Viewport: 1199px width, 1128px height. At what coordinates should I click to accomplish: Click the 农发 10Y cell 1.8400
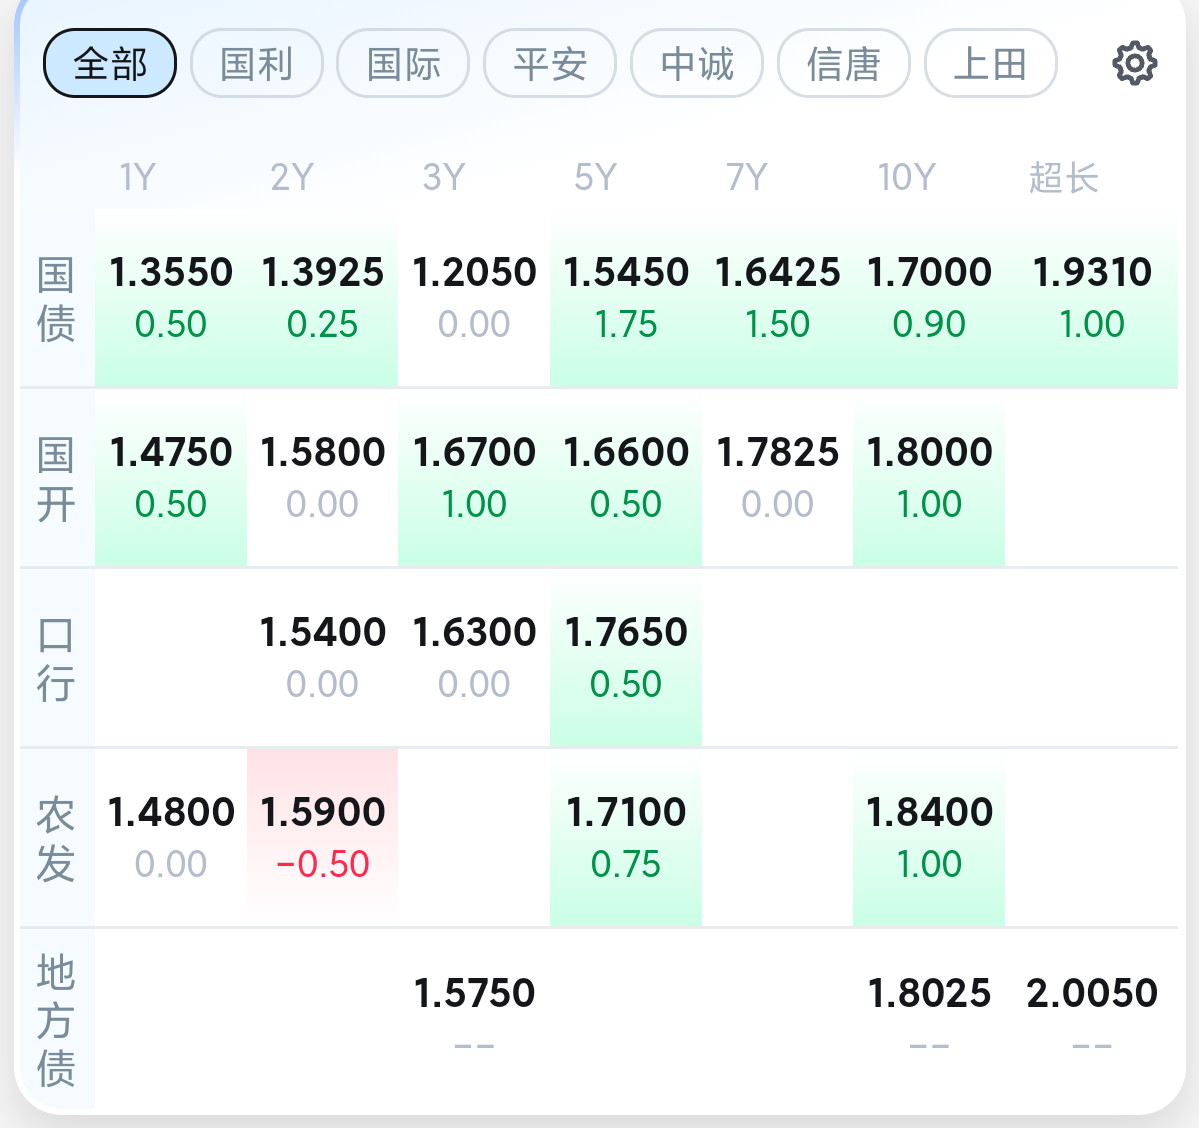(929, 837)
